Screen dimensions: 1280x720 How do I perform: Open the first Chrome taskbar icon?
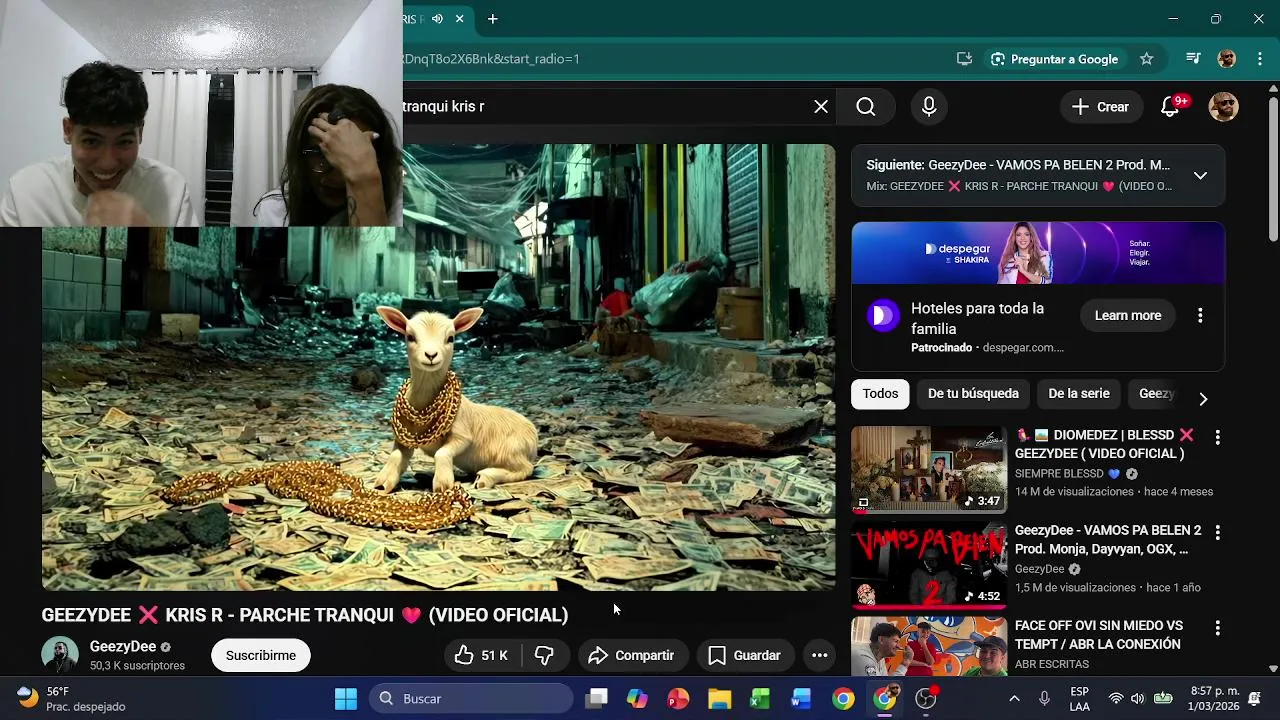pyautogui.click(x=843, y=699)
